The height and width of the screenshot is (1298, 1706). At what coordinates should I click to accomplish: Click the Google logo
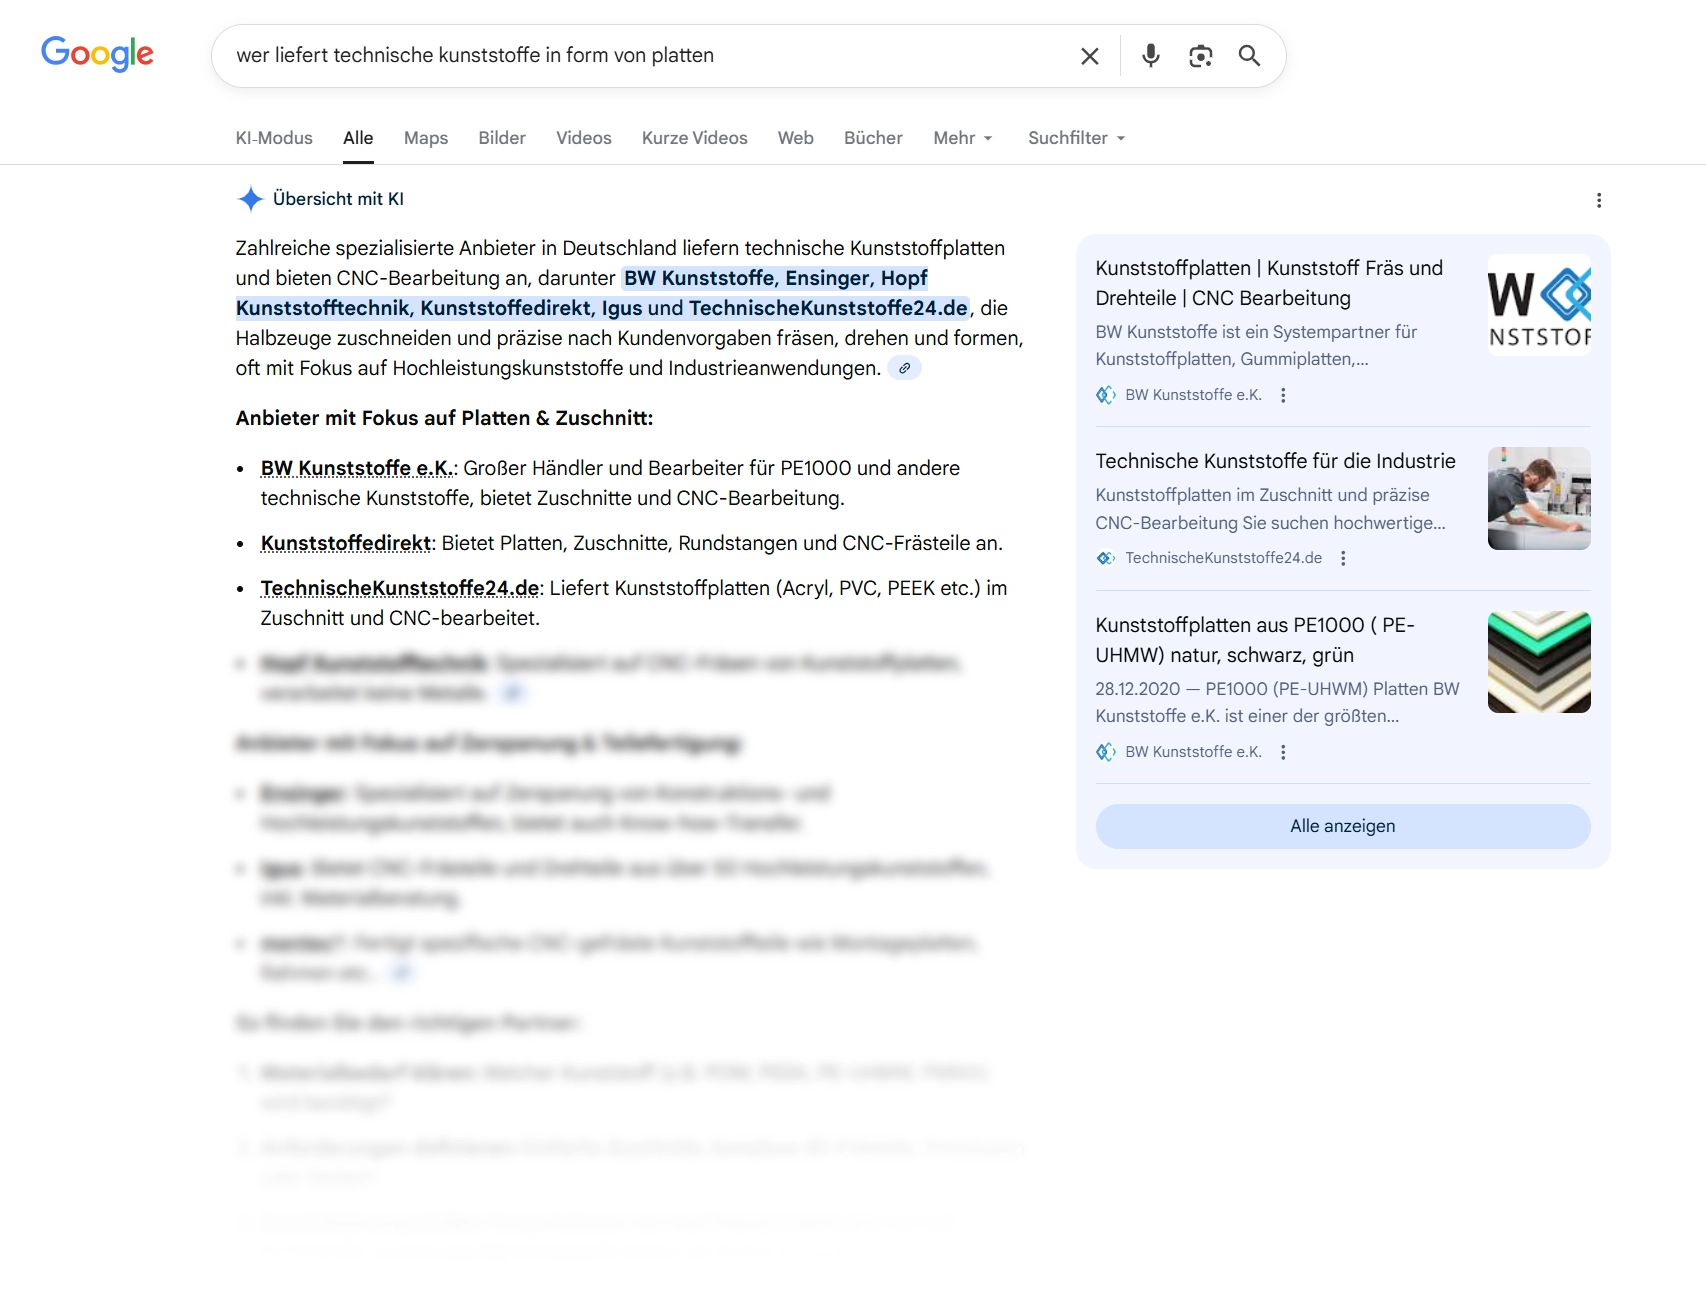[x=97, y=54]
